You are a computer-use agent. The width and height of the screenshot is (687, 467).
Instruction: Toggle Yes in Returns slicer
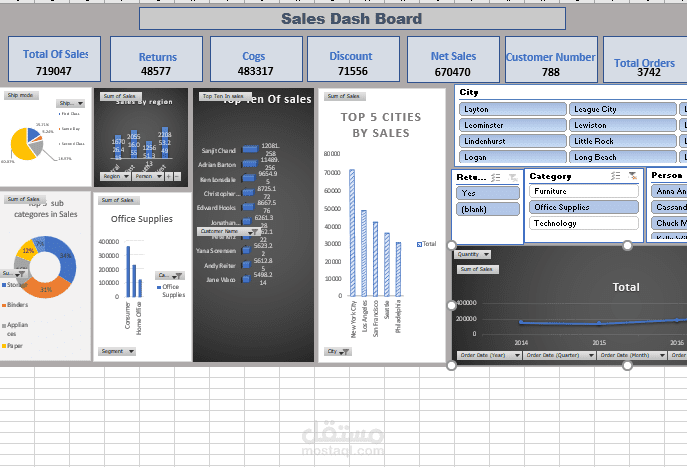click(488, 193)
